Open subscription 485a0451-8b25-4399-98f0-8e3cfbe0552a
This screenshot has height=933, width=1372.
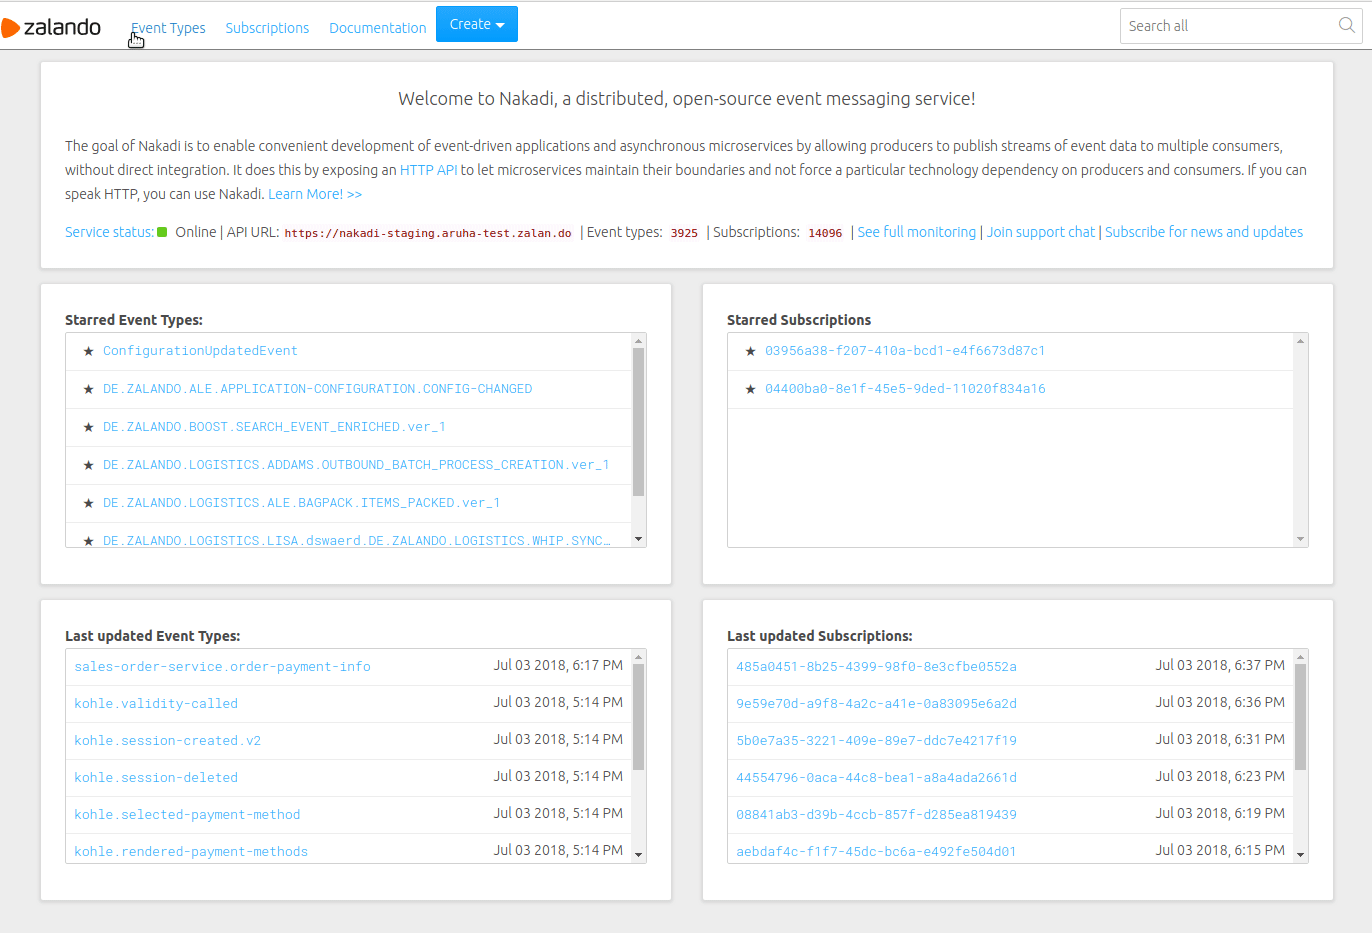876,667
